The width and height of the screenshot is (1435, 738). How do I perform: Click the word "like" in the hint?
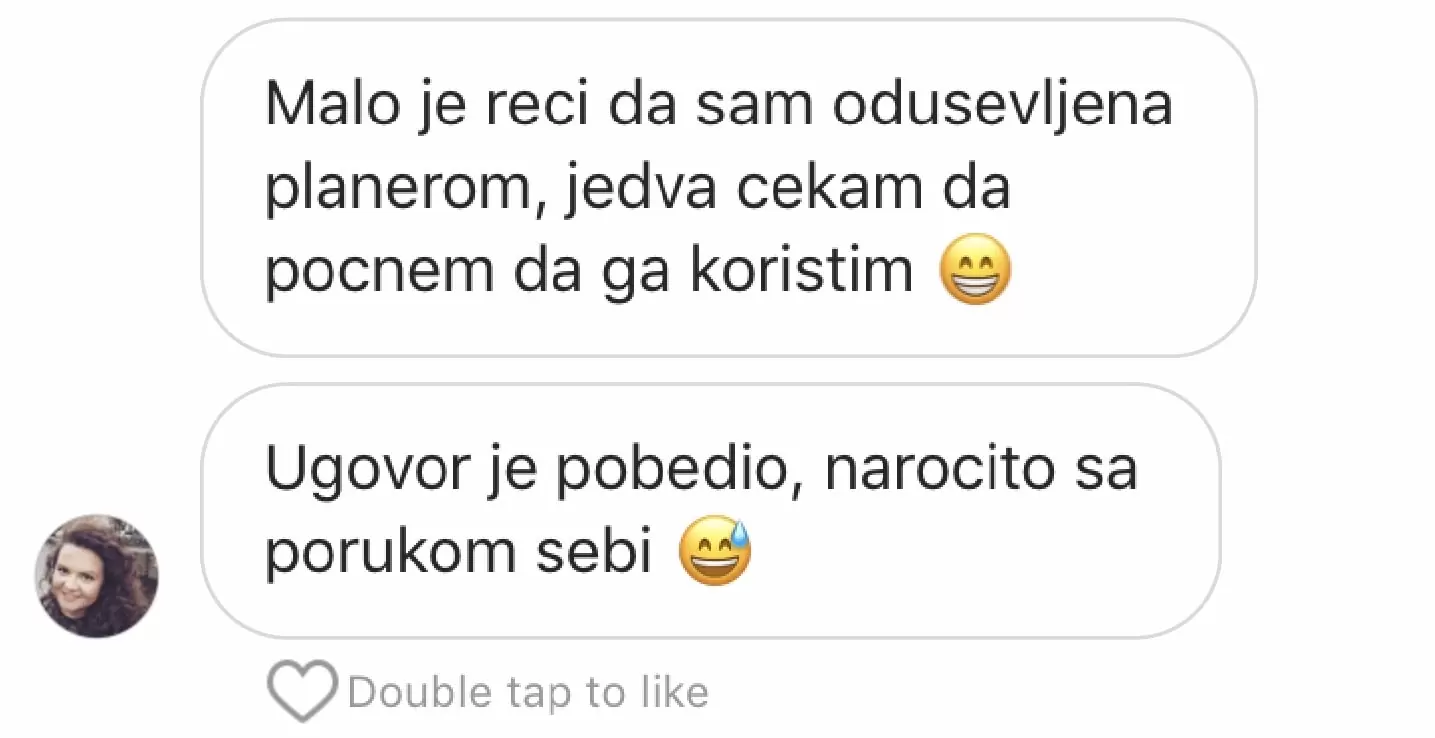click(x=677, y=692)
